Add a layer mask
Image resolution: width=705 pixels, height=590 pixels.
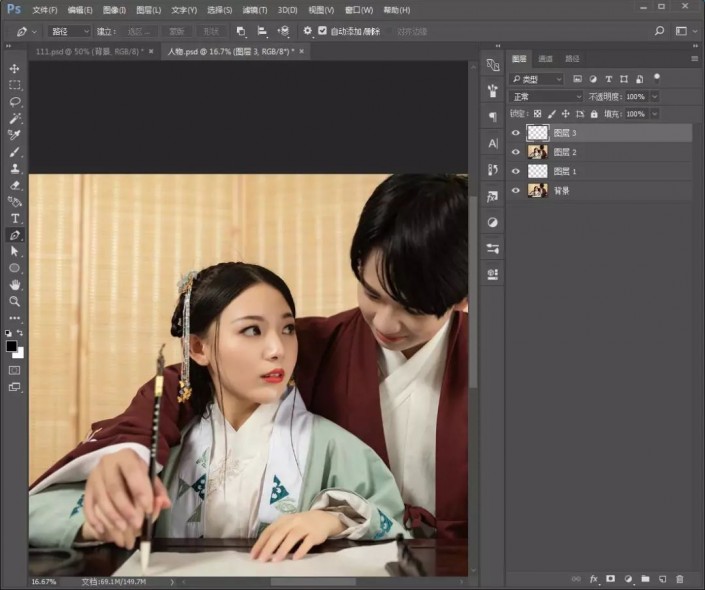click(x=611, y=579)
